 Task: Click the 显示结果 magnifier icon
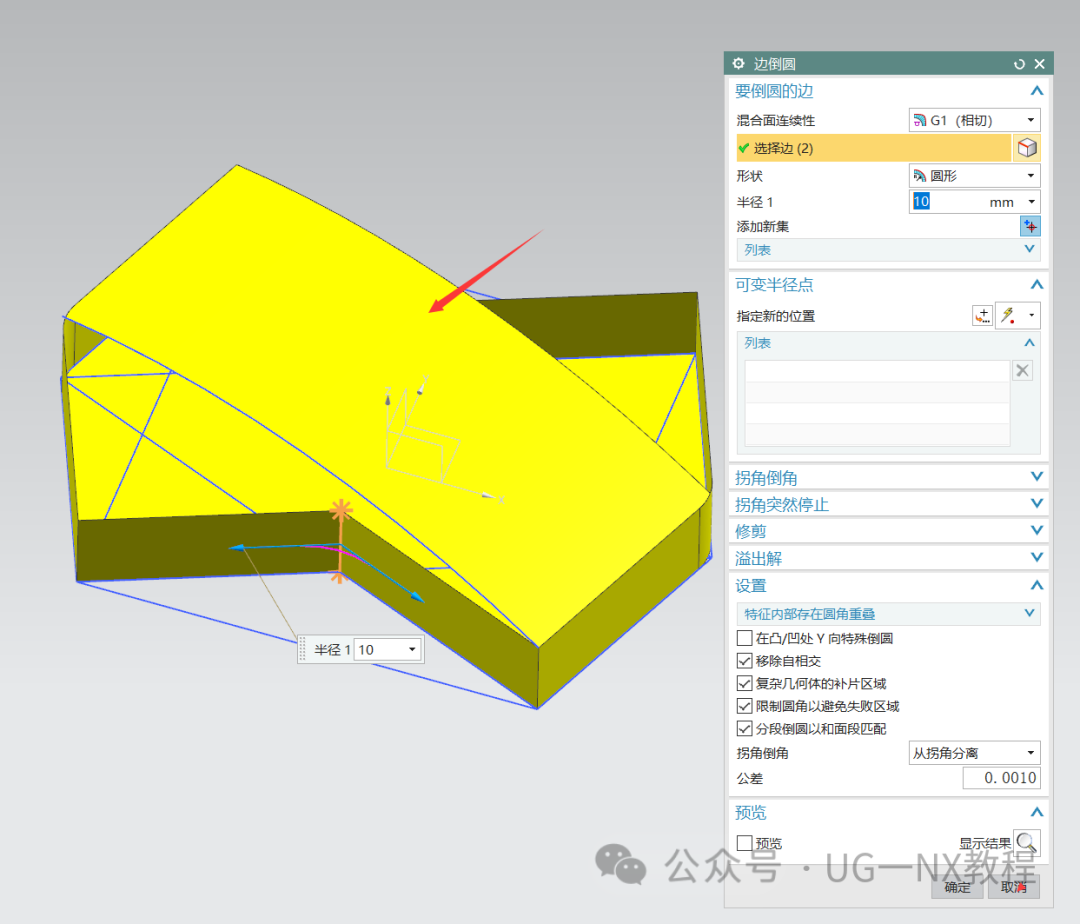pyautogui.click(x=1026, y=842)
